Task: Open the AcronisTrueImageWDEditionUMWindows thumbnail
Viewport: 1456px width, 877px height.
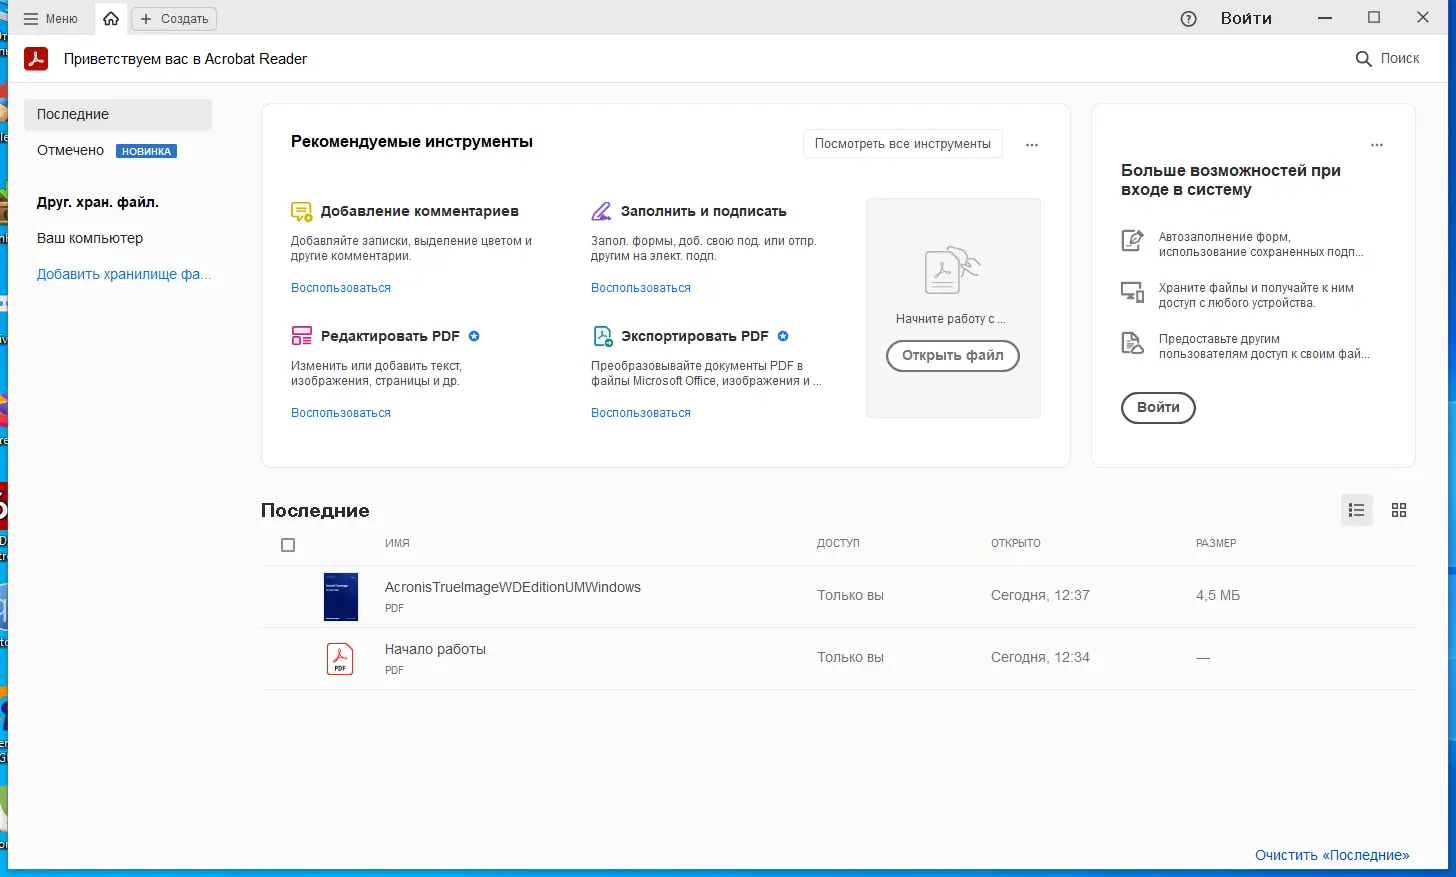Action: point(341,597)
